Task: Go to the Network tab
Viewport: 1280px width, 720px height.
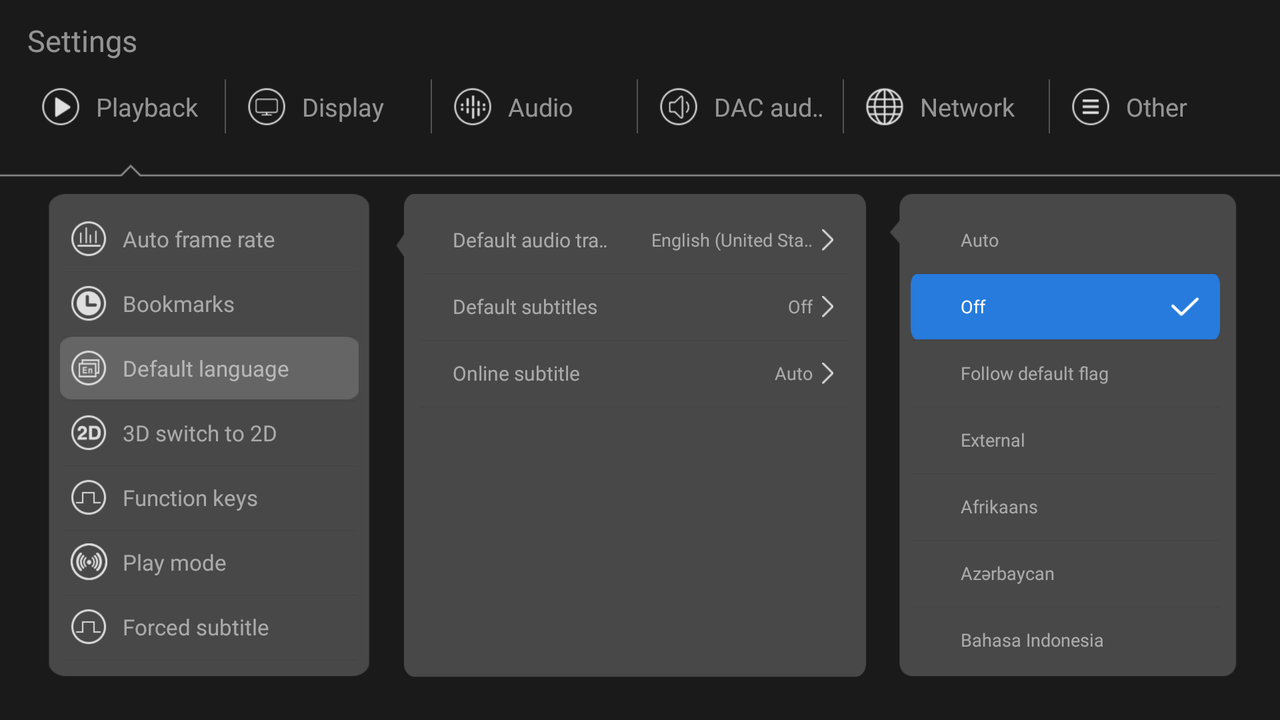Action: pyautogui.click(x=945, y=107)
